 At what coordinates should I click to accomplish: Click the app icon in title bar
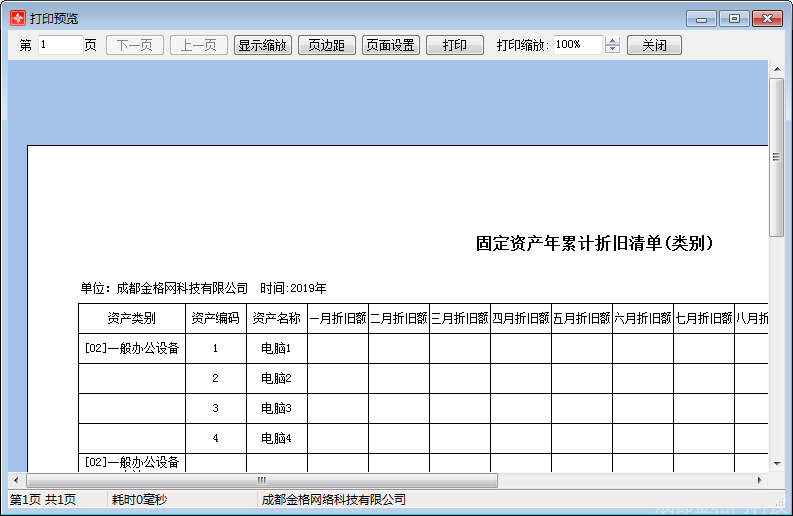(x=17, y=18)
